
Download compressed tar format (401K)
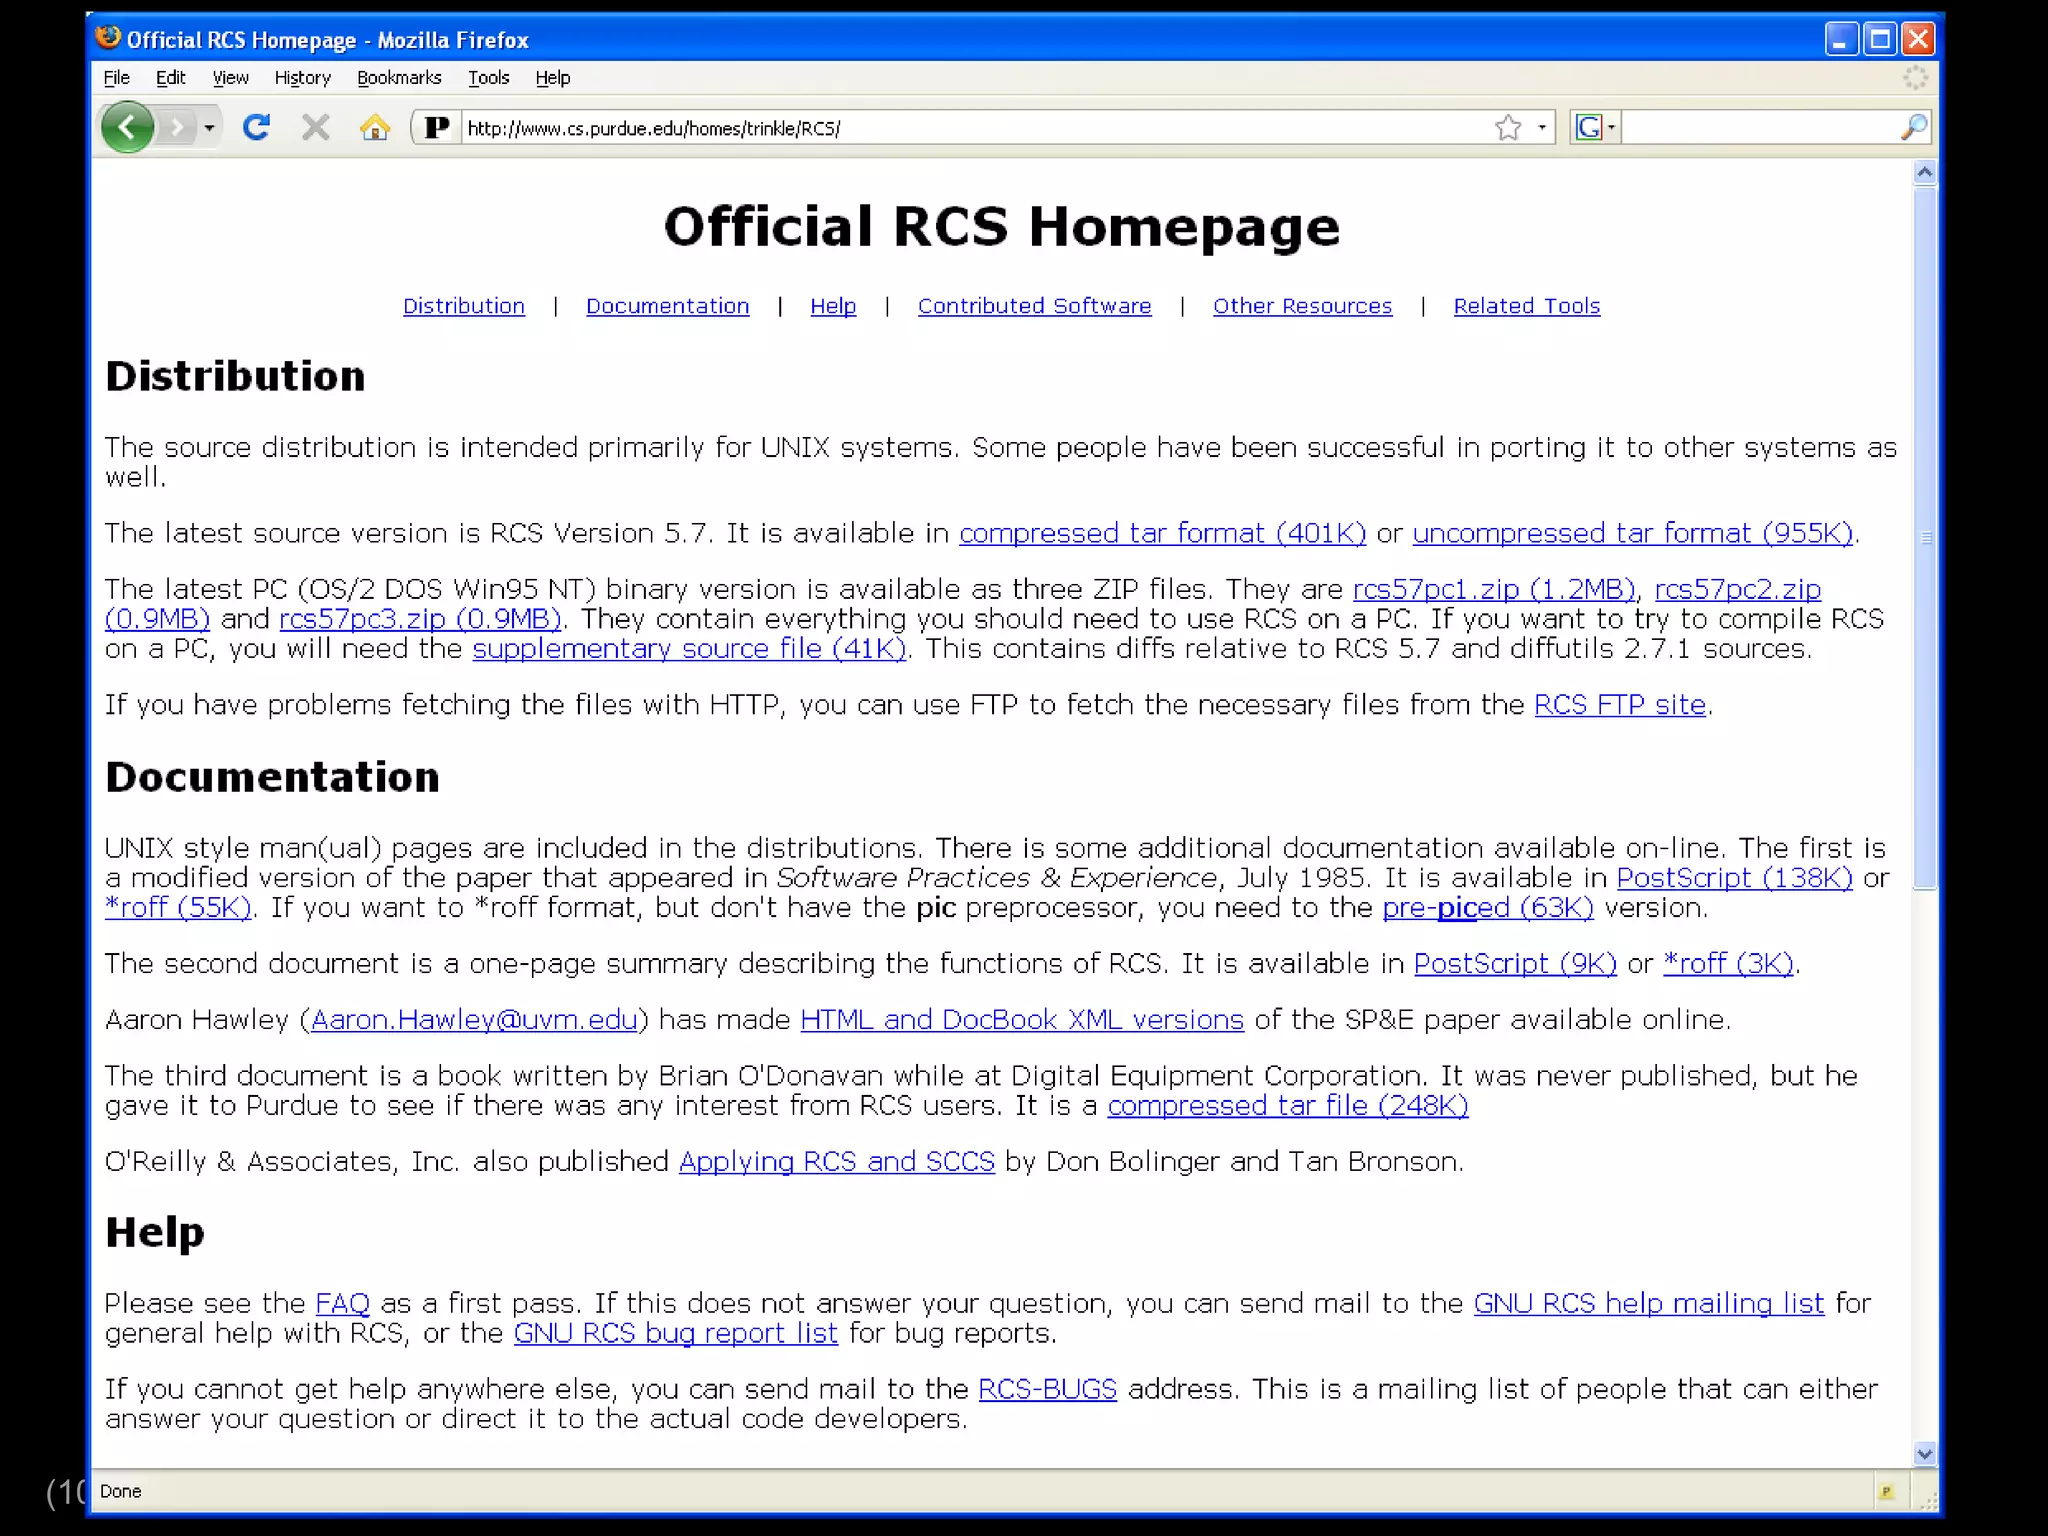tap(1162, 533)
